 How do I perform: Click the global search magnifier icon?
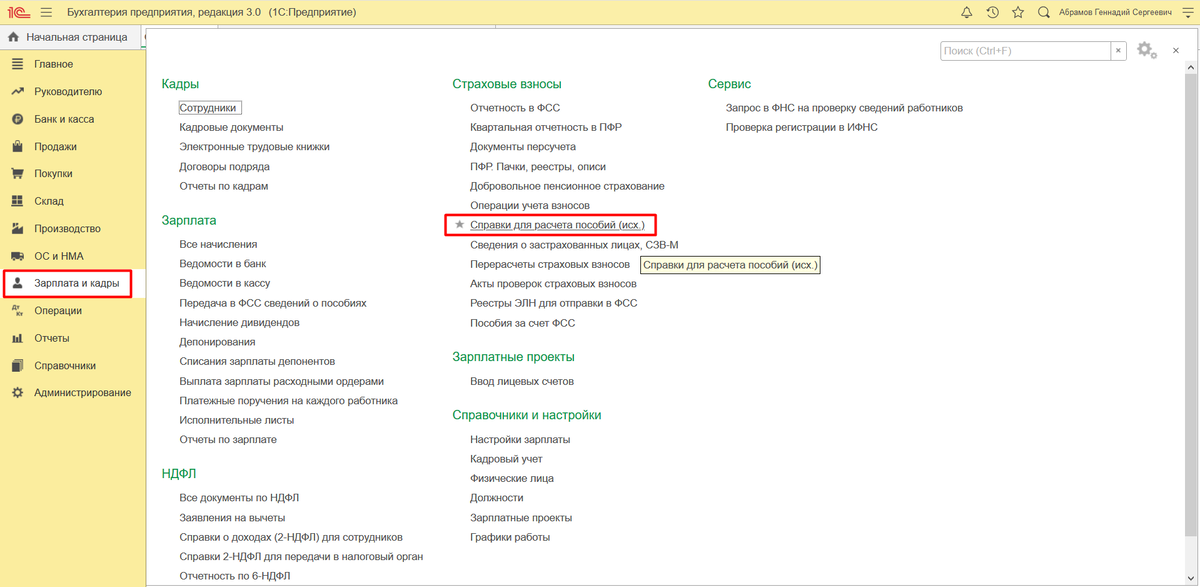(1044, 12)
